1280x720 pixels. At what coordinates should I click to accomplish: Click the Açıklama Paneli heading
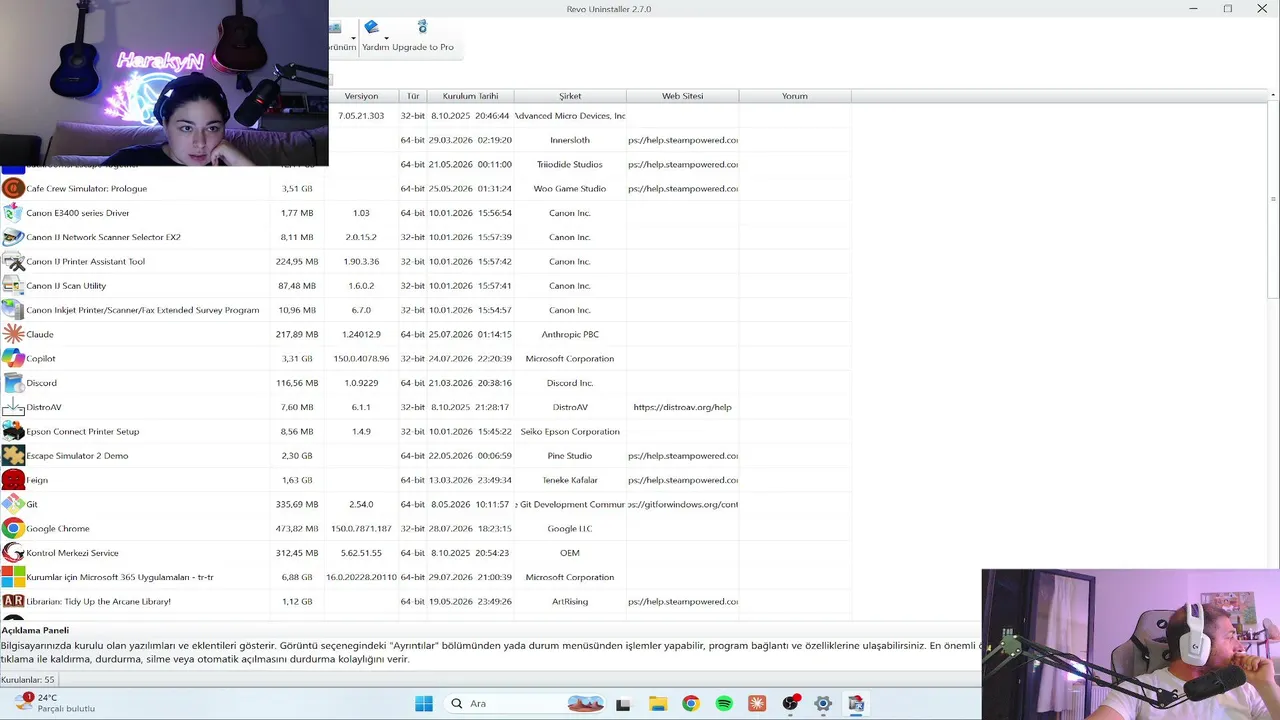[35, 631]
